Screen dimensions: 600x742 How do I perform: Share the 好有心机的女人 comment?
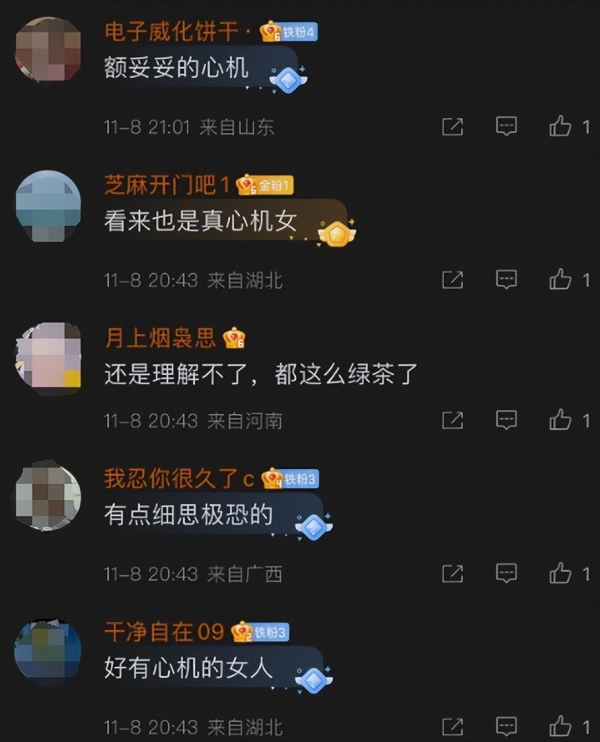point(452,726)
